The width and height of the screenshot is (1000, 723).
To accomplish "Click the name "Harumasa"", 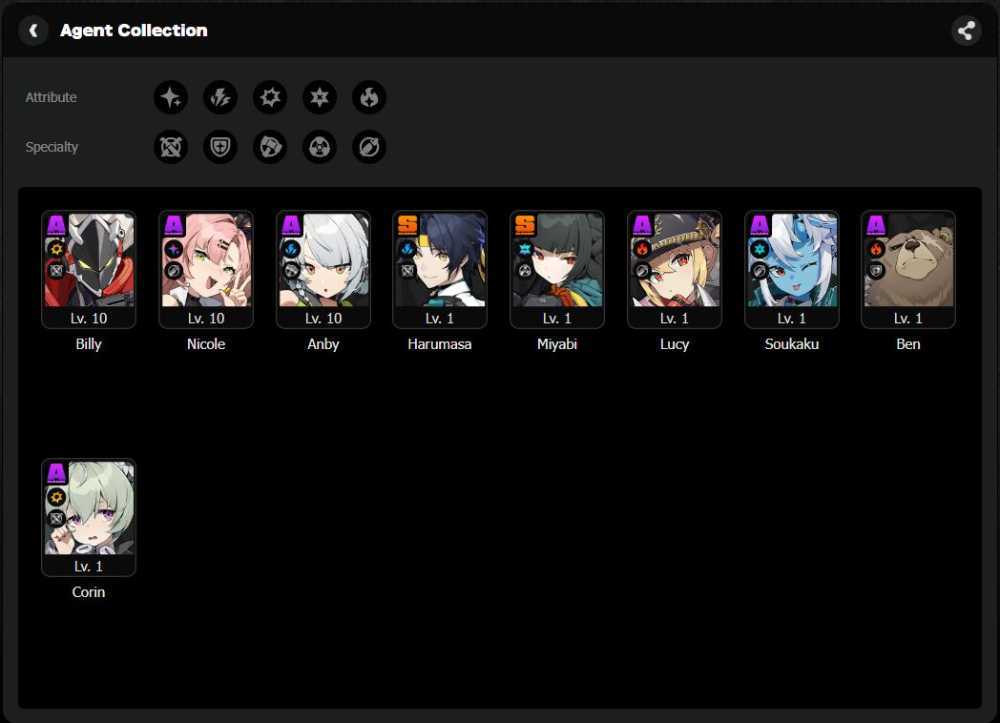I will coord(440,344).
